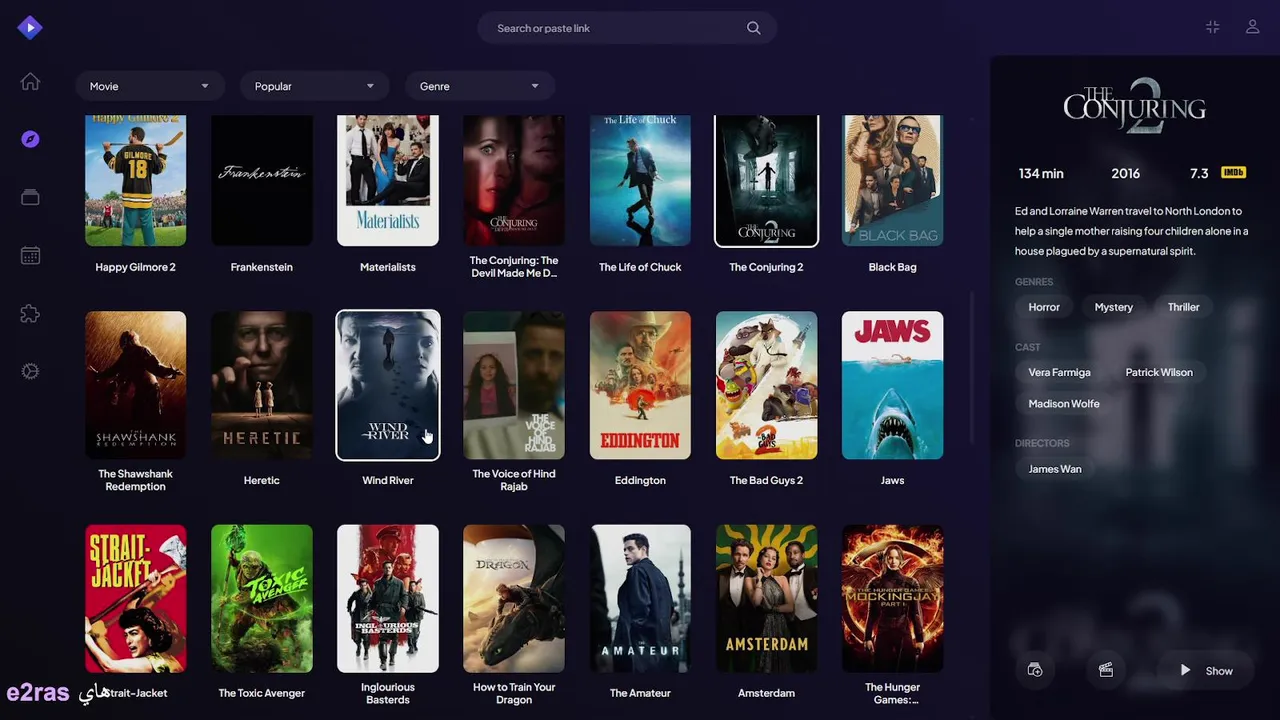Select the Heretic poster
The width and height of the screenshot is (1280, 720).
(262, 385)
